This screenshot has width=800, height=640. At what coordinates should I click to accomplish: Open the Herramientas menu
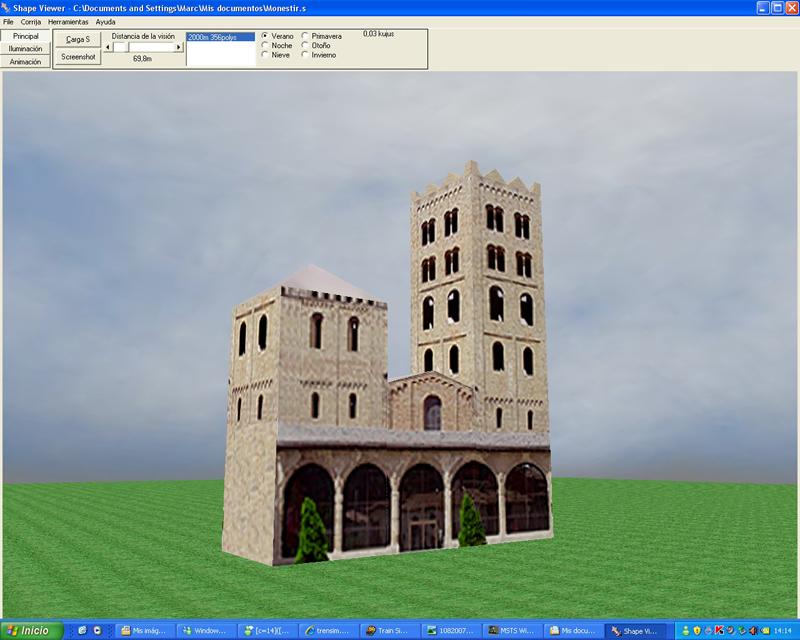coord(68,21)
